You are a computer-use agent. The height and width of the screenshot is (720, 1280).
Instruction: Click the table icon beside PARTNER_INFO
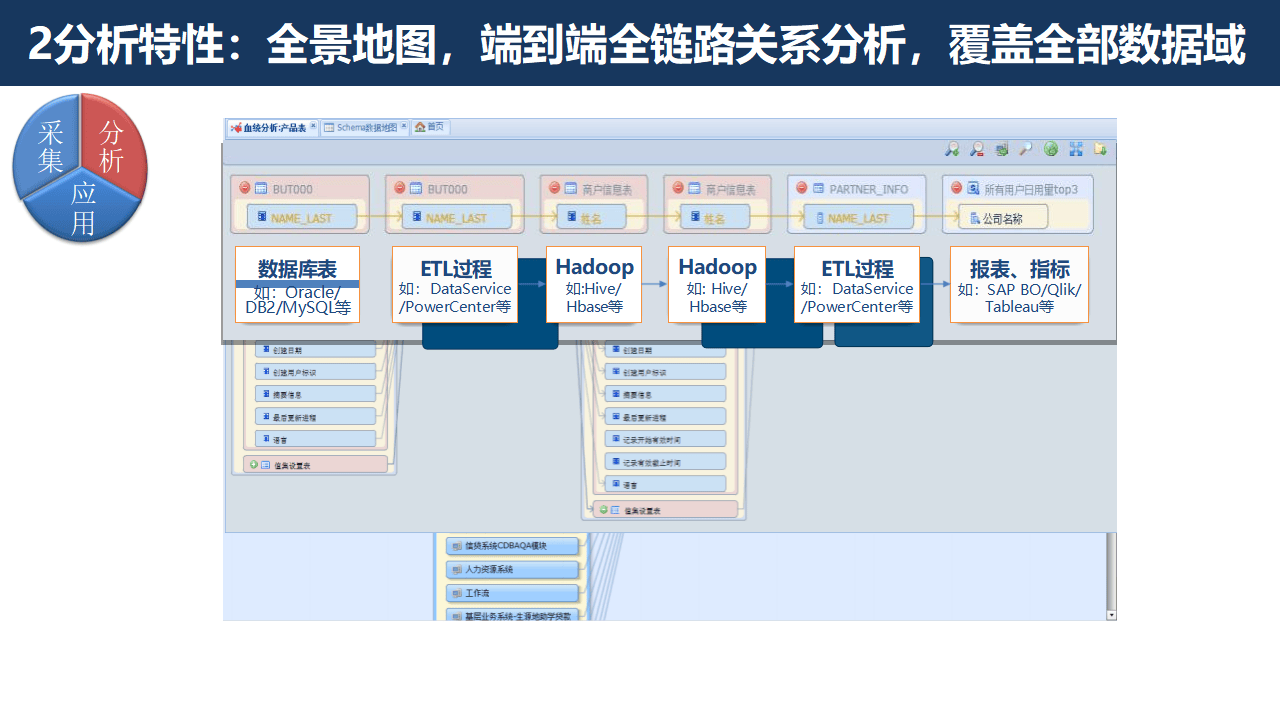818,188
